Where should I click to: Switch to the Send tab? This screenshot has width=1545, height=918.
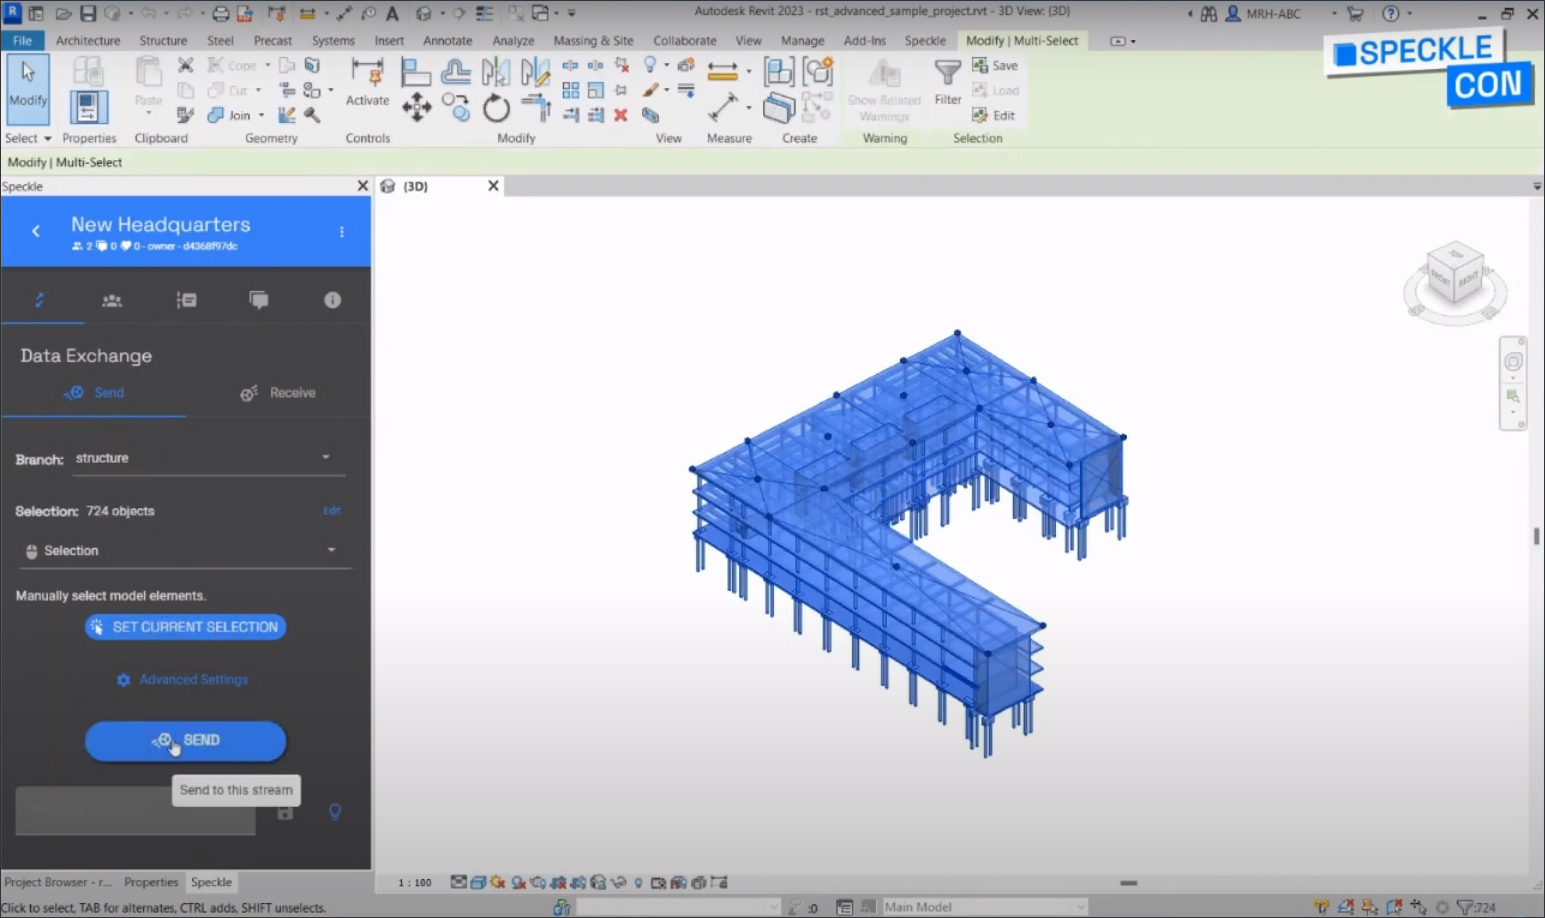pos(94,393)
